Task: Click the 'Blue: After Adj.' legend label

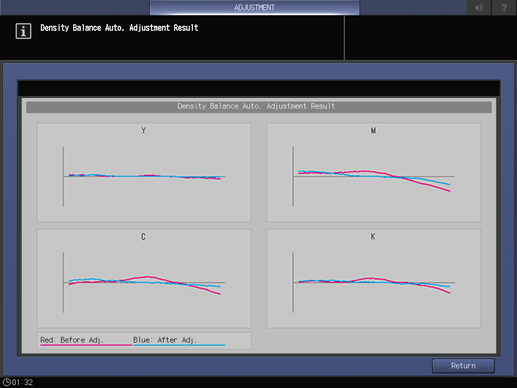Action: click(x=165, y=340)
